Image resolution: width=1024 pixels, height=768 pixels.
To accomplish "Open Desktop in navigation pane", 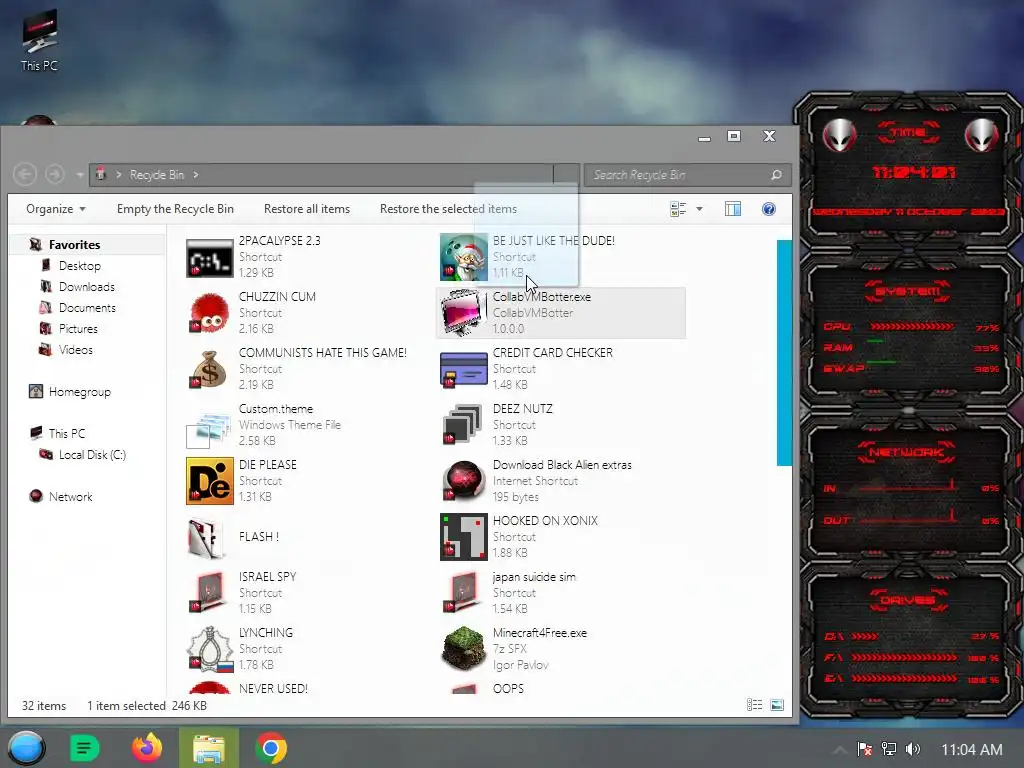I will (x=80, y=266).
